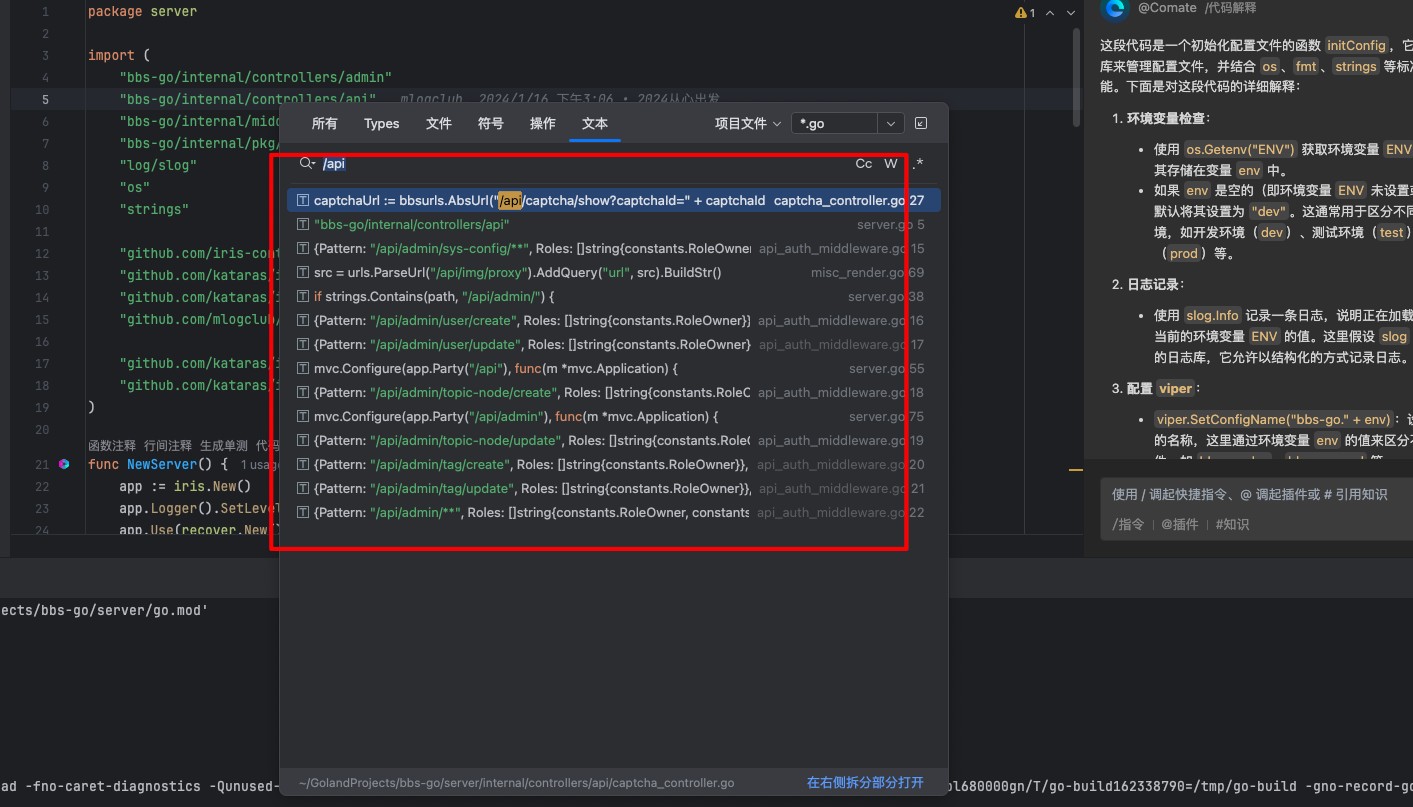Click the bbs-go/internal/controllers/admin import line
This screenshot has width=1413, height=807.
[255, 77]
